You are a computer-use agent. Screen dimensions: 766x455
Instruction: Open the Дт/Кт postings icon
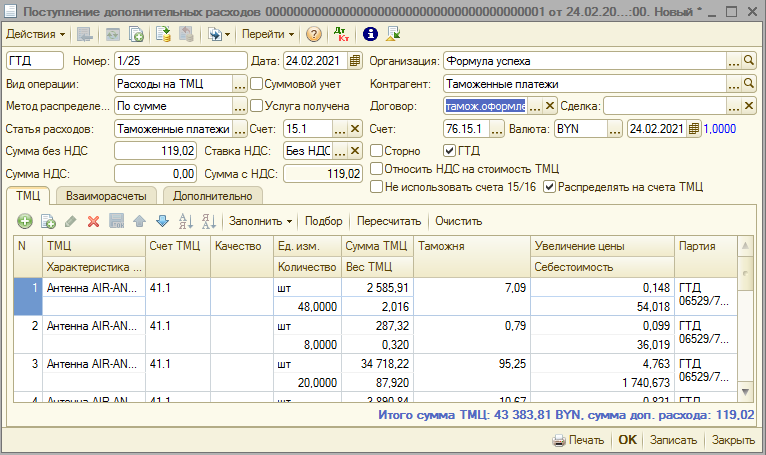[341, 34]
